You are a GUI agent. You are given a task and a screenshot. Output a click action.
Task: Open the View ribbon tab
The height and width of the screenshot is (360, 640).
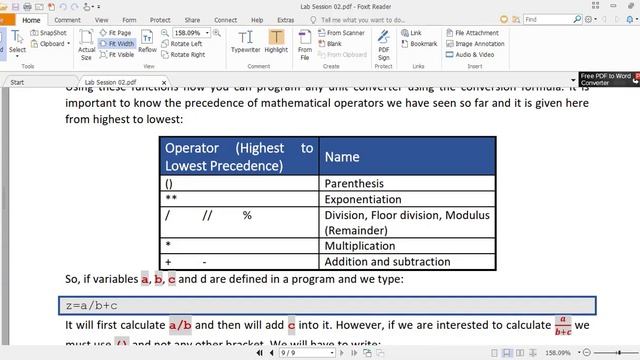[x=101, y=20]
